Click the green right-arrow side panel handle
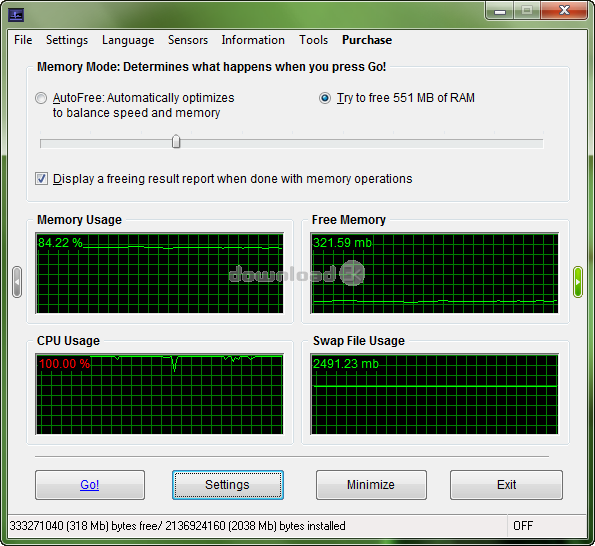 [x=578, y=282]
